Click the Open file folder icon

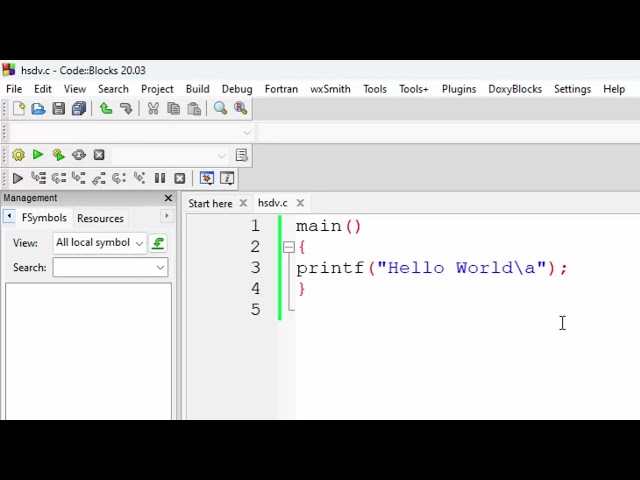point(38,109)
